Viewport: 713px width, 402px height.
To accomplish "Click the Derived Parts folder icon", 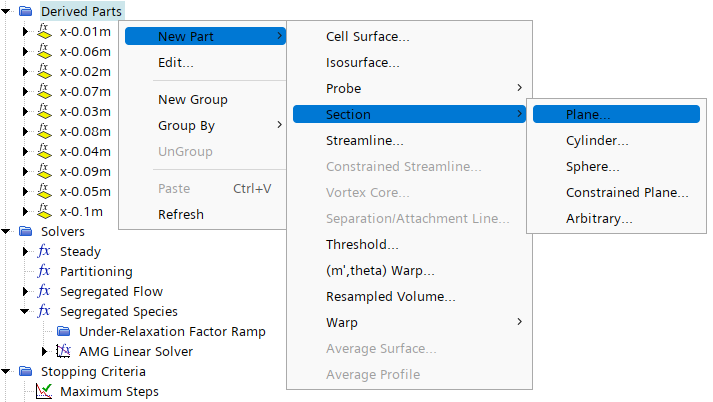I will coord(25,11).
